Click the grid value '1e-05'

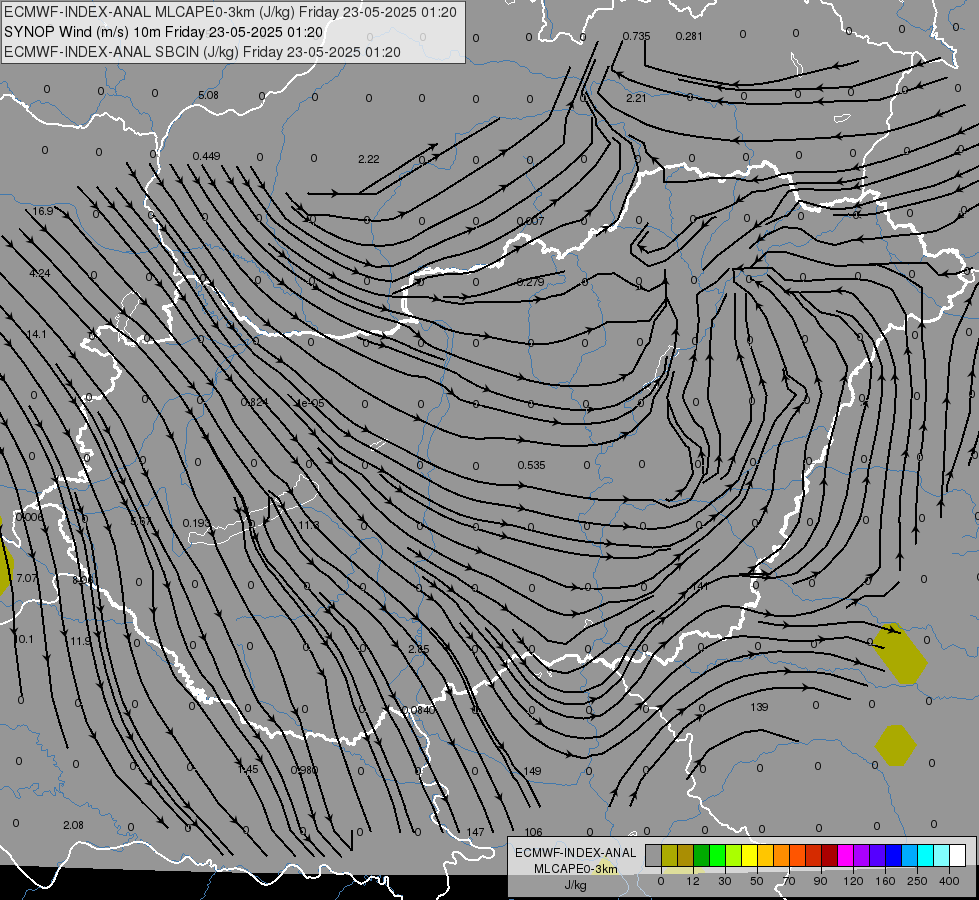point(310,403)
